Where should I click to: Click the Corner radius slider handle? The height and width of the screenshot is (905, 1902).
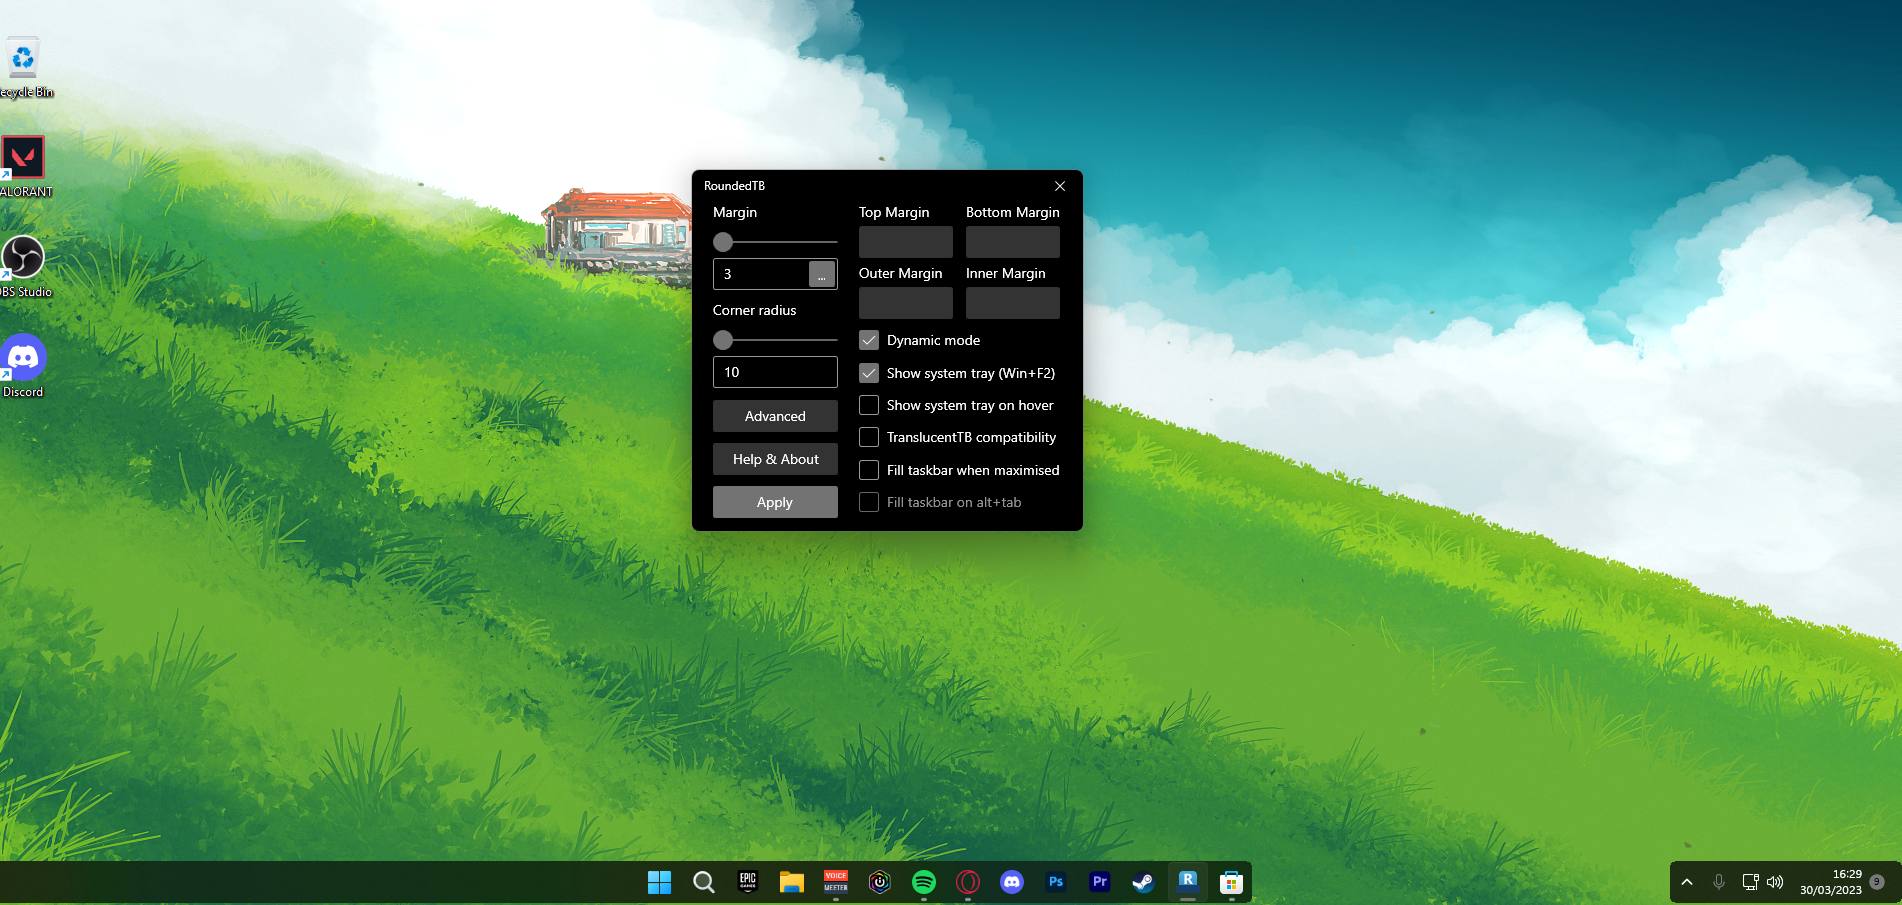click(723, 340)
